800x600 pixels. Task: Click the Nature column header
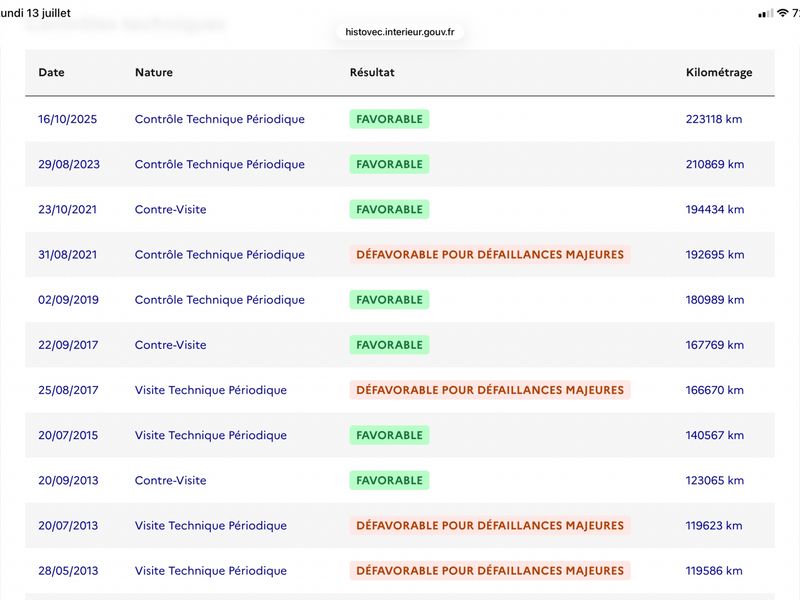coord(154,72)
